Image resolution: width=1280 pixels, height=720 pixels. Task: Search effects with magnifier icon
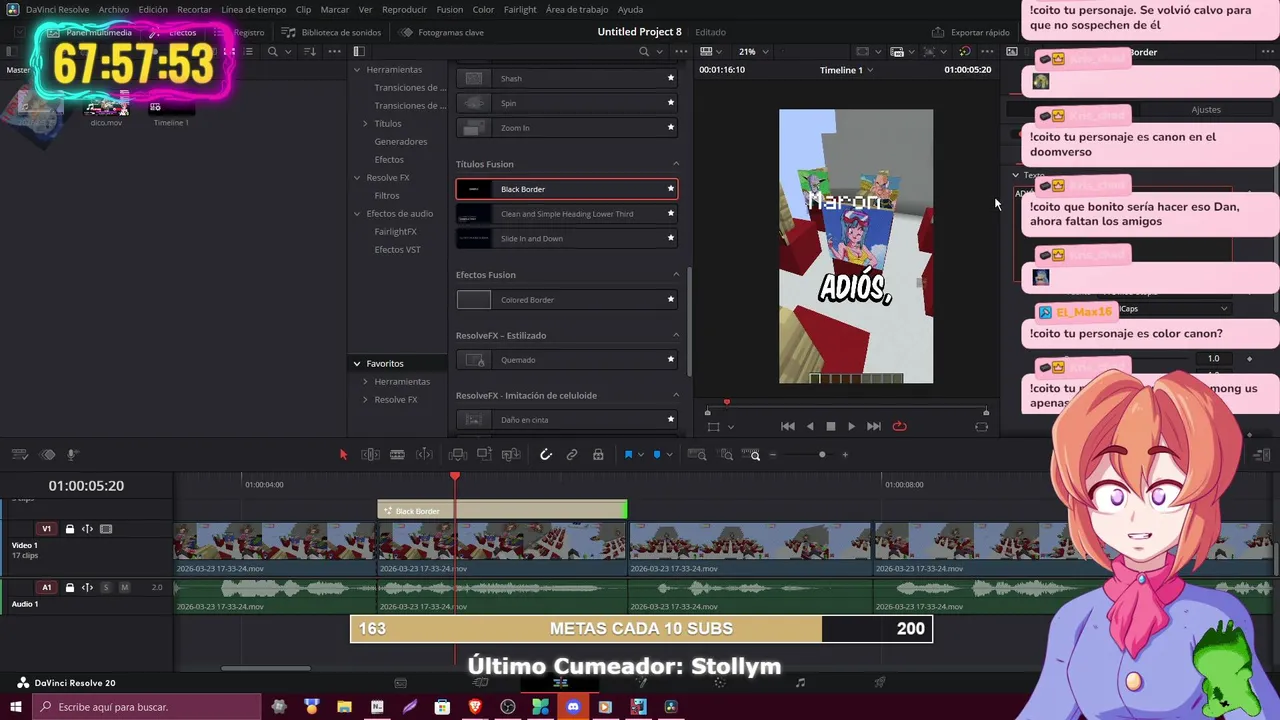pos(644,52)
